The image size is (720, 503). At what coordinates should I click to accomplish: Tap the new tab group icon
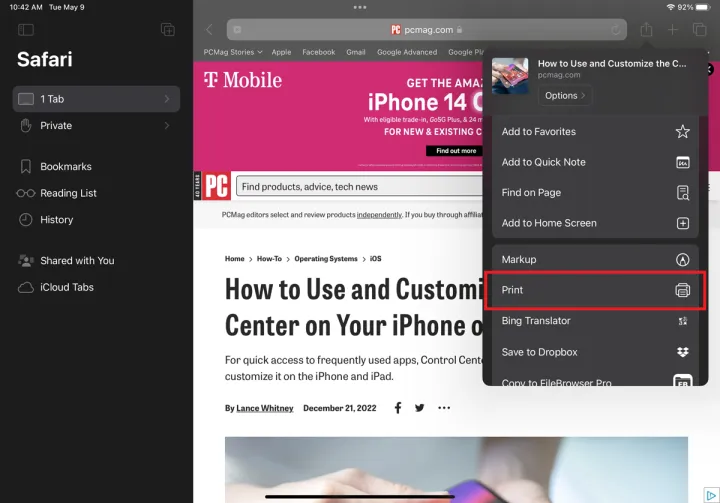tap(167, 30)
